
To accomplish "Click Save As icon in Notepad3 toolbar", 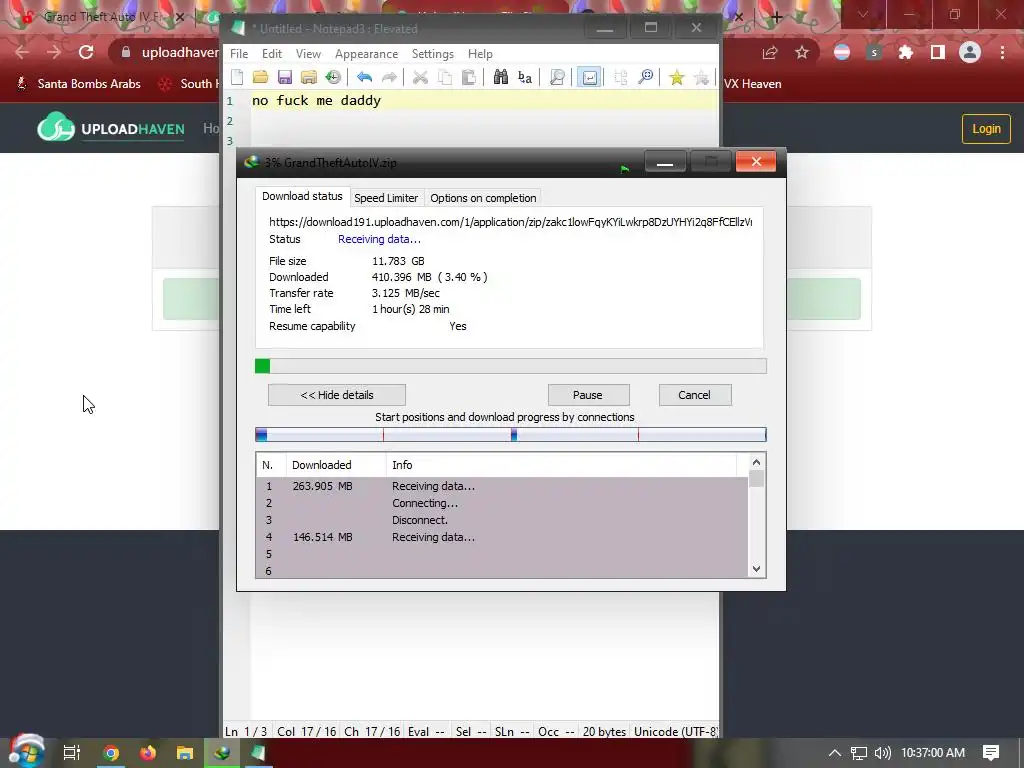I will click(x=309, y=78).
